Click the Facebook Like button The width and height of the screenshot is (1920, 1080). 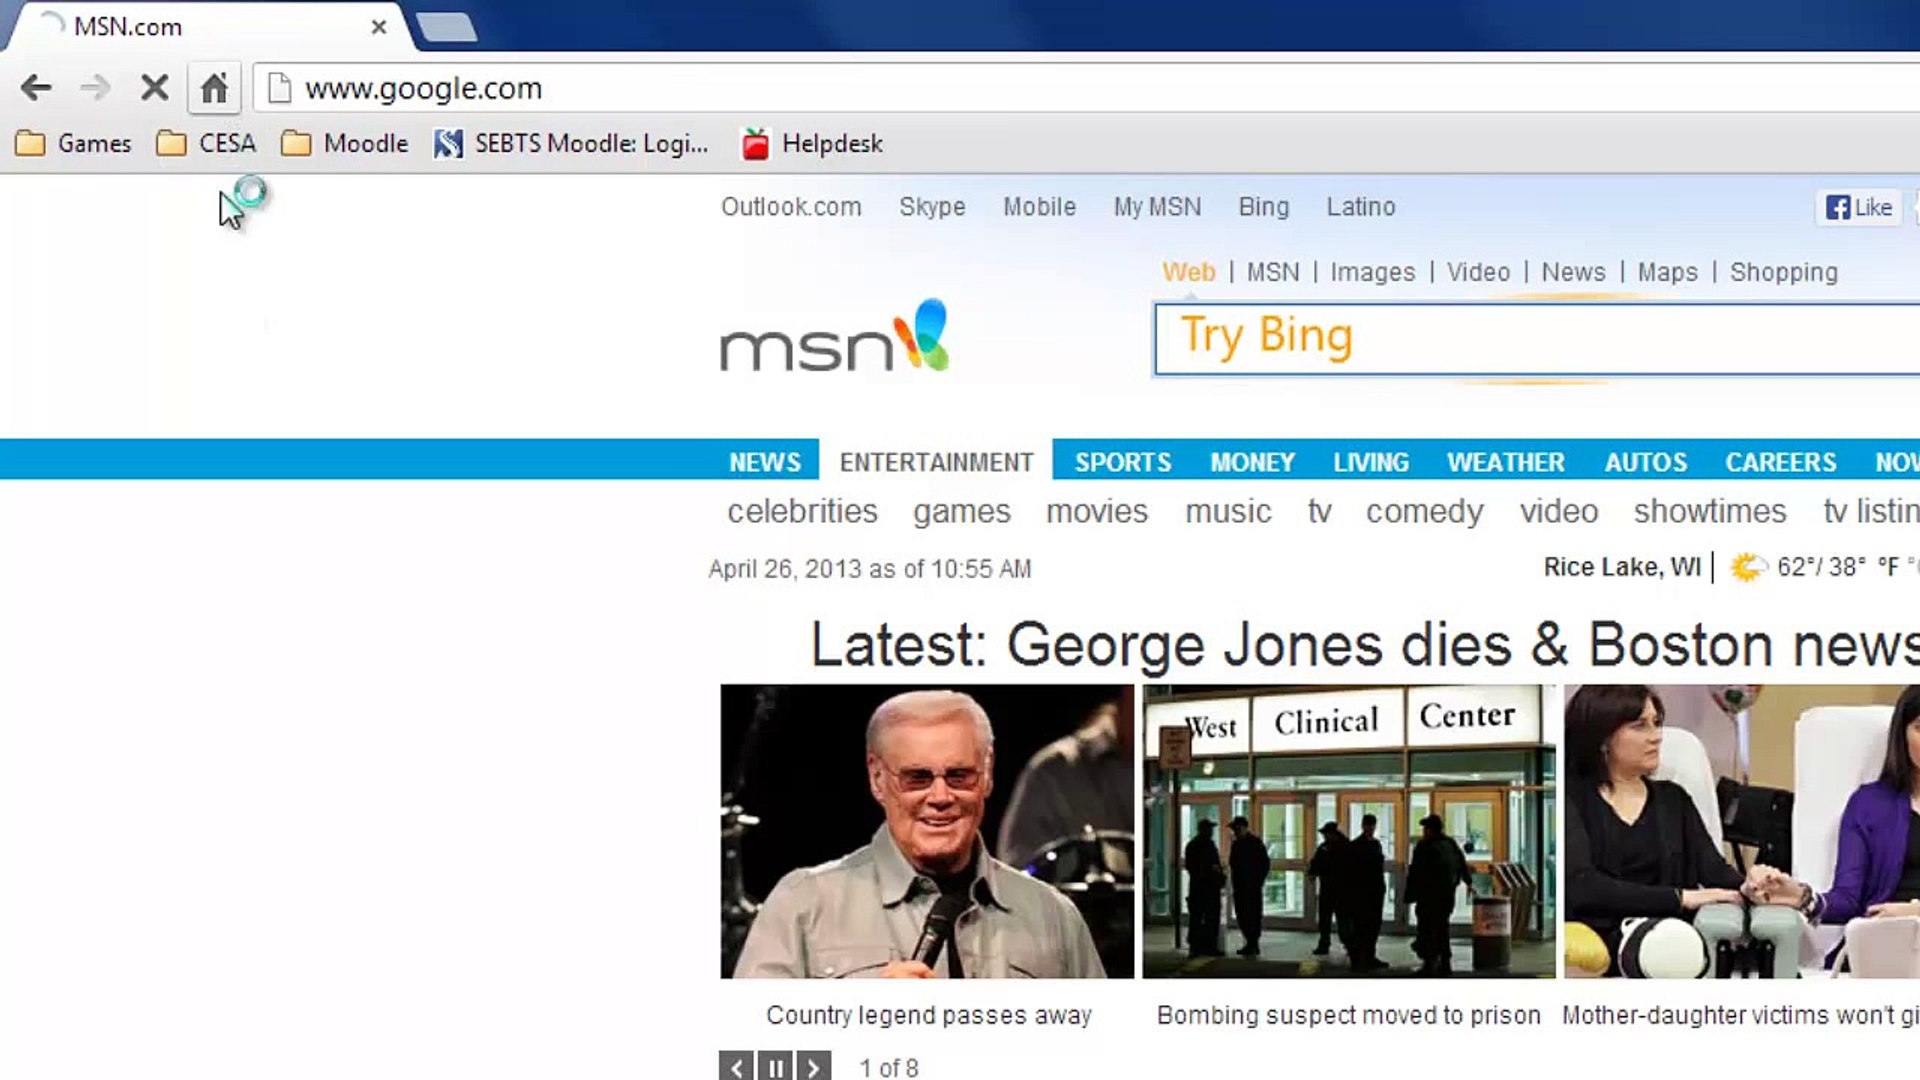(1859, 207)
